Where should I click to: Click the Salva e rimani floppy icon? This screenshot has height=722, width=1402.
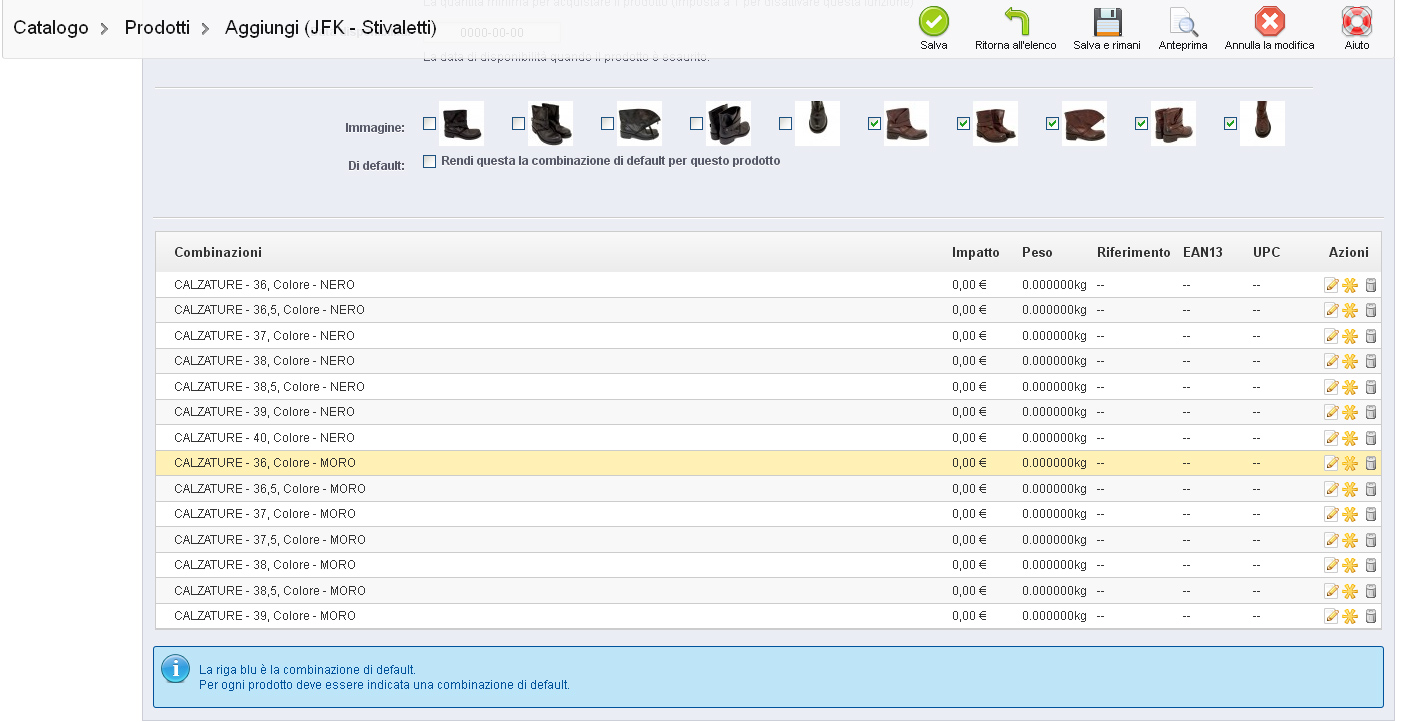point(1107,22)
